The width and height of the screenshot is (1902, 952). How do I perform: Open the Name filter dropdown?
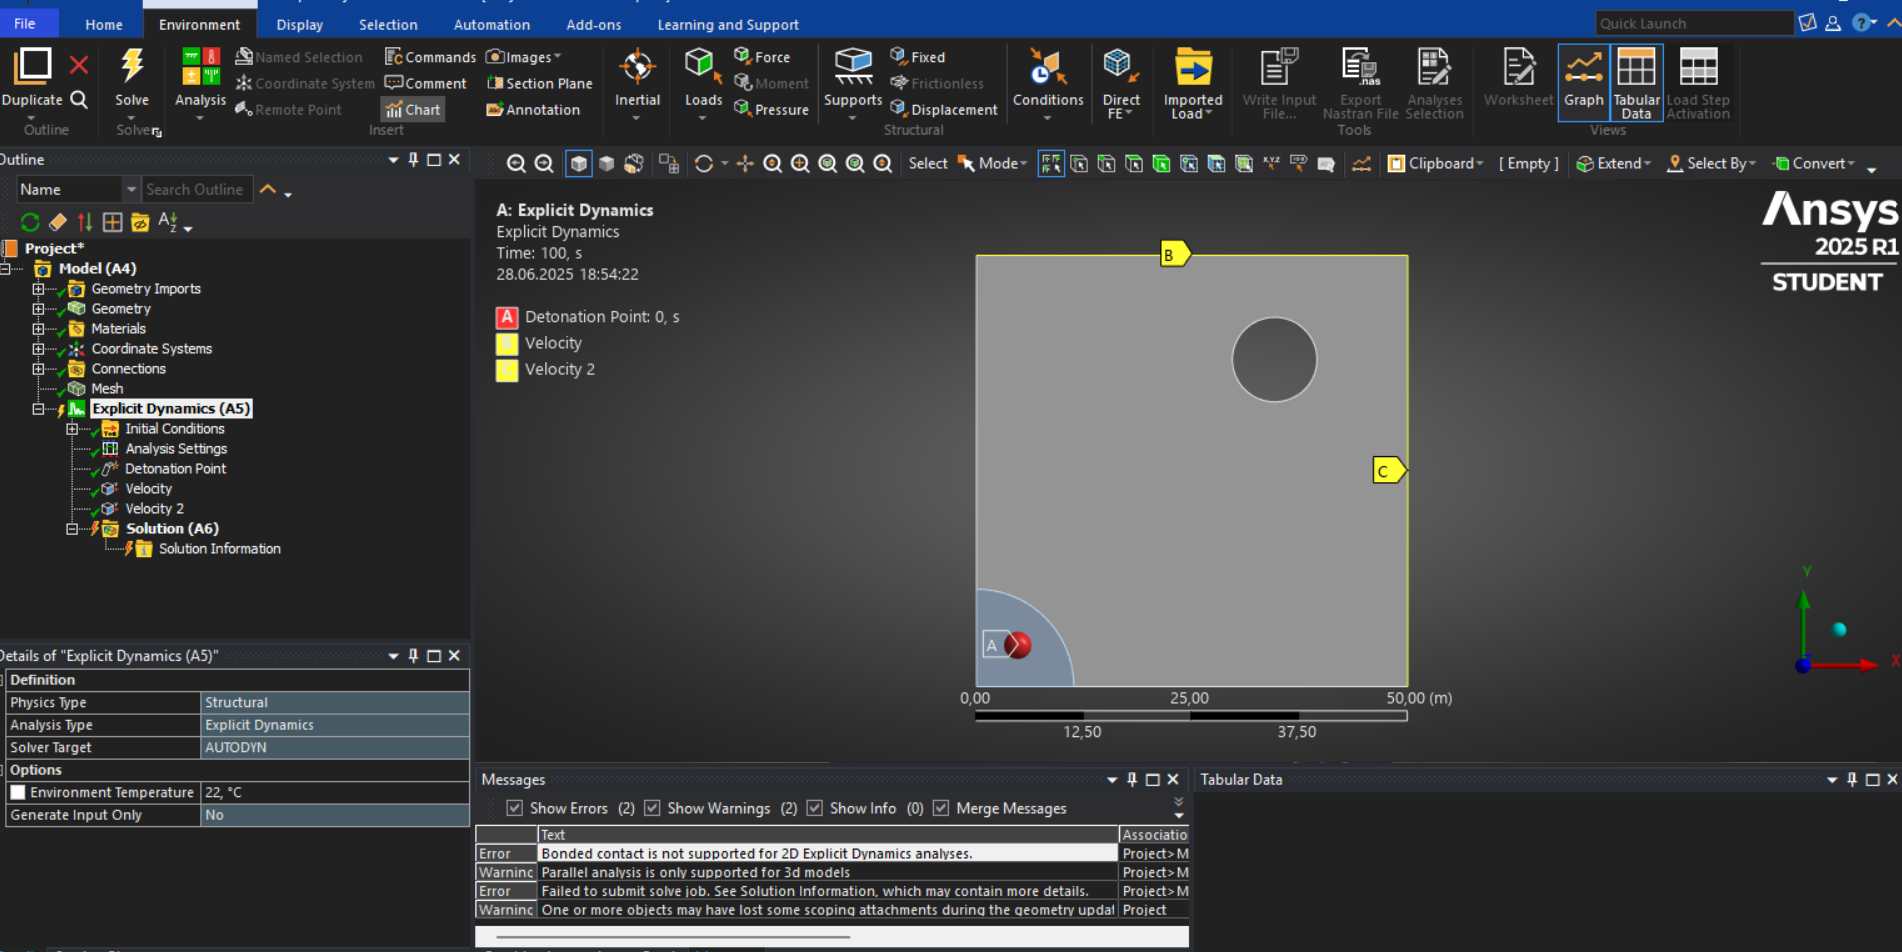coord(130,189)
